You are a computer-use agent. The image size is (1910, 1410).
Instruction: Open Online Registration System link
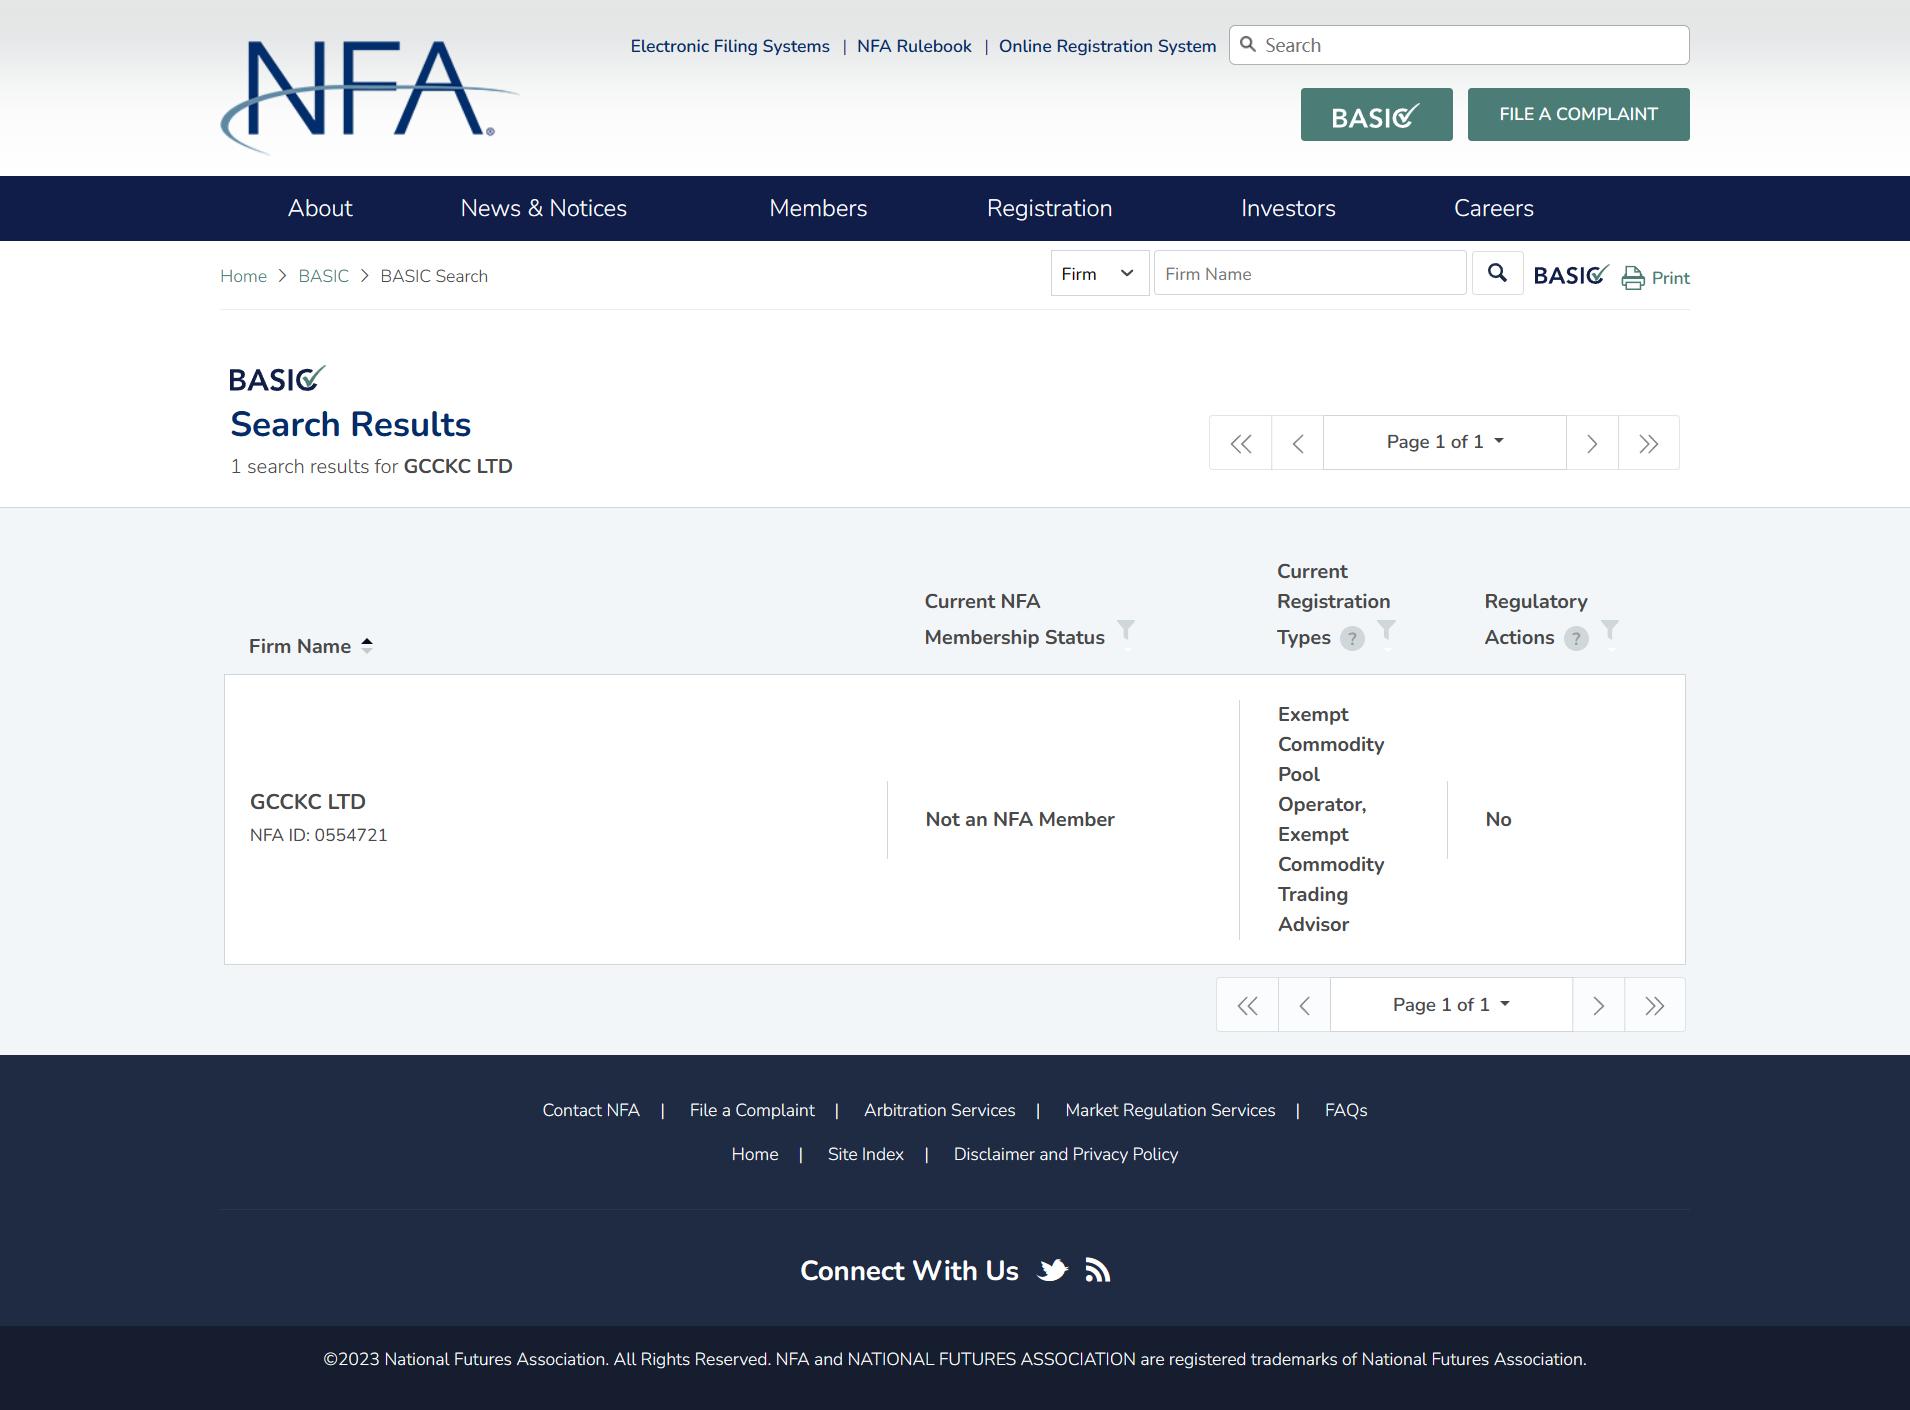tap(1107, 46)
